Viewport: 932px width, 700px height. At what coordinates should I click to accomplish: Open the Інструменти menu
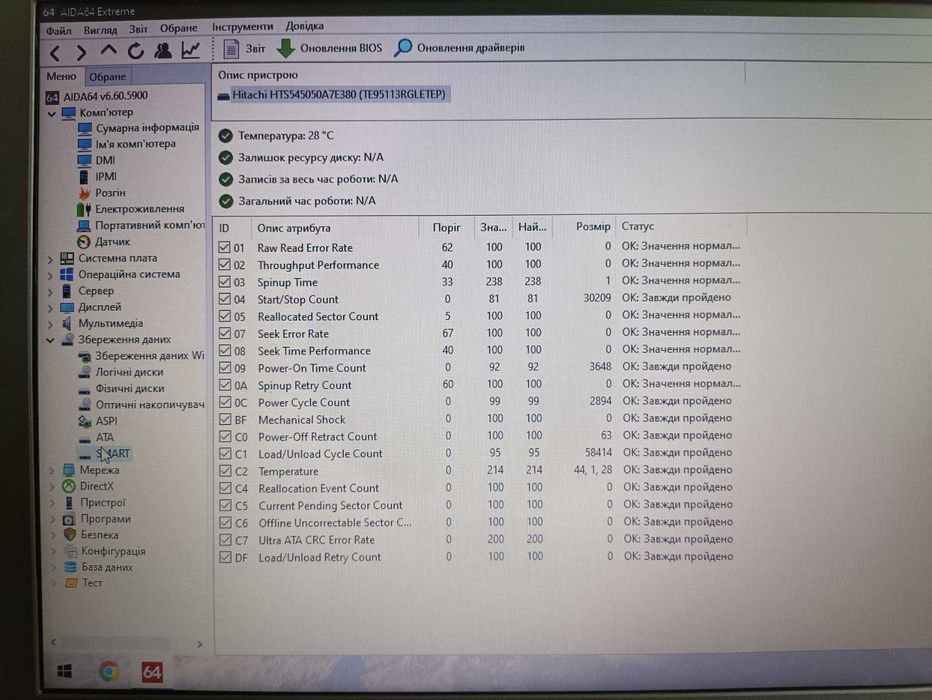(x=243, y=27)
